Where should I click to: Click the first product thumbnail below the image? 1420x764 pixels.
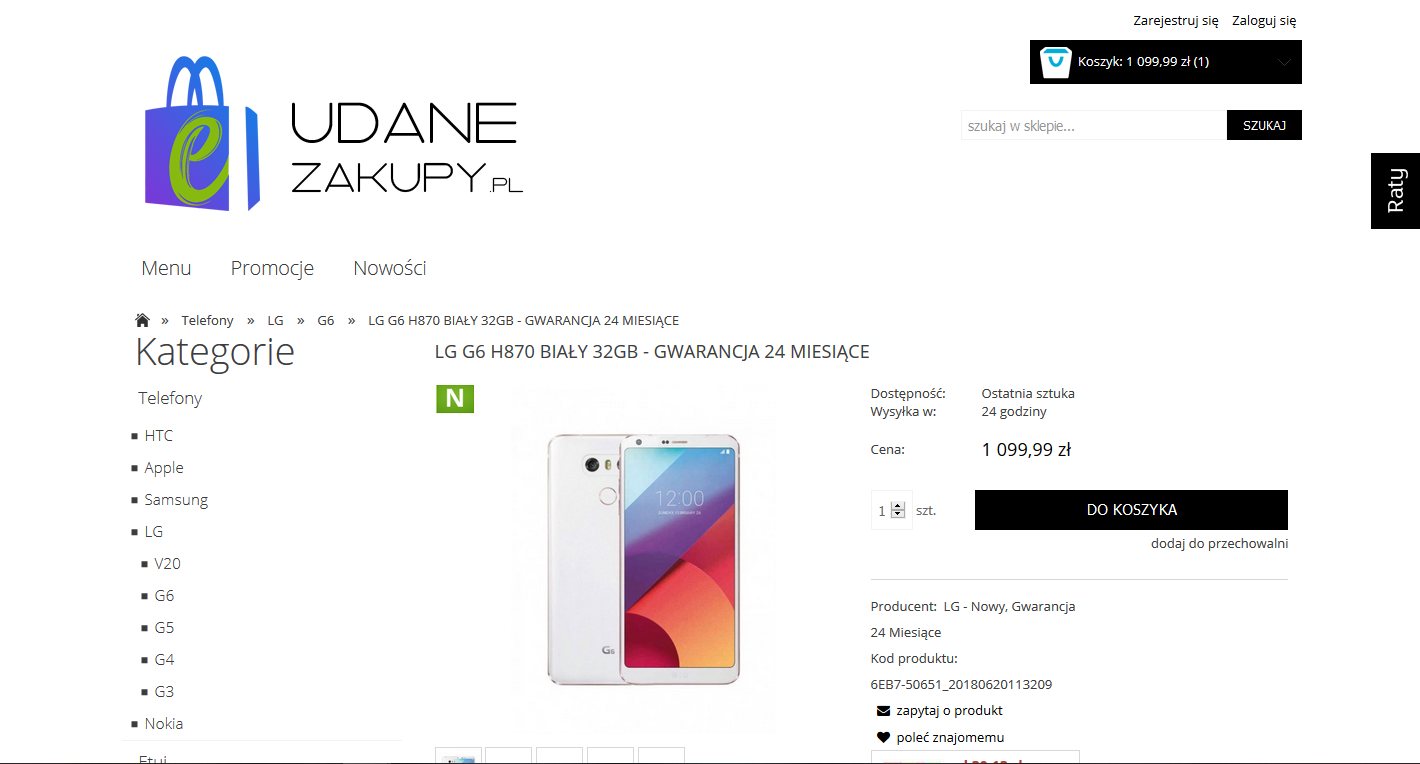[459, 756]
